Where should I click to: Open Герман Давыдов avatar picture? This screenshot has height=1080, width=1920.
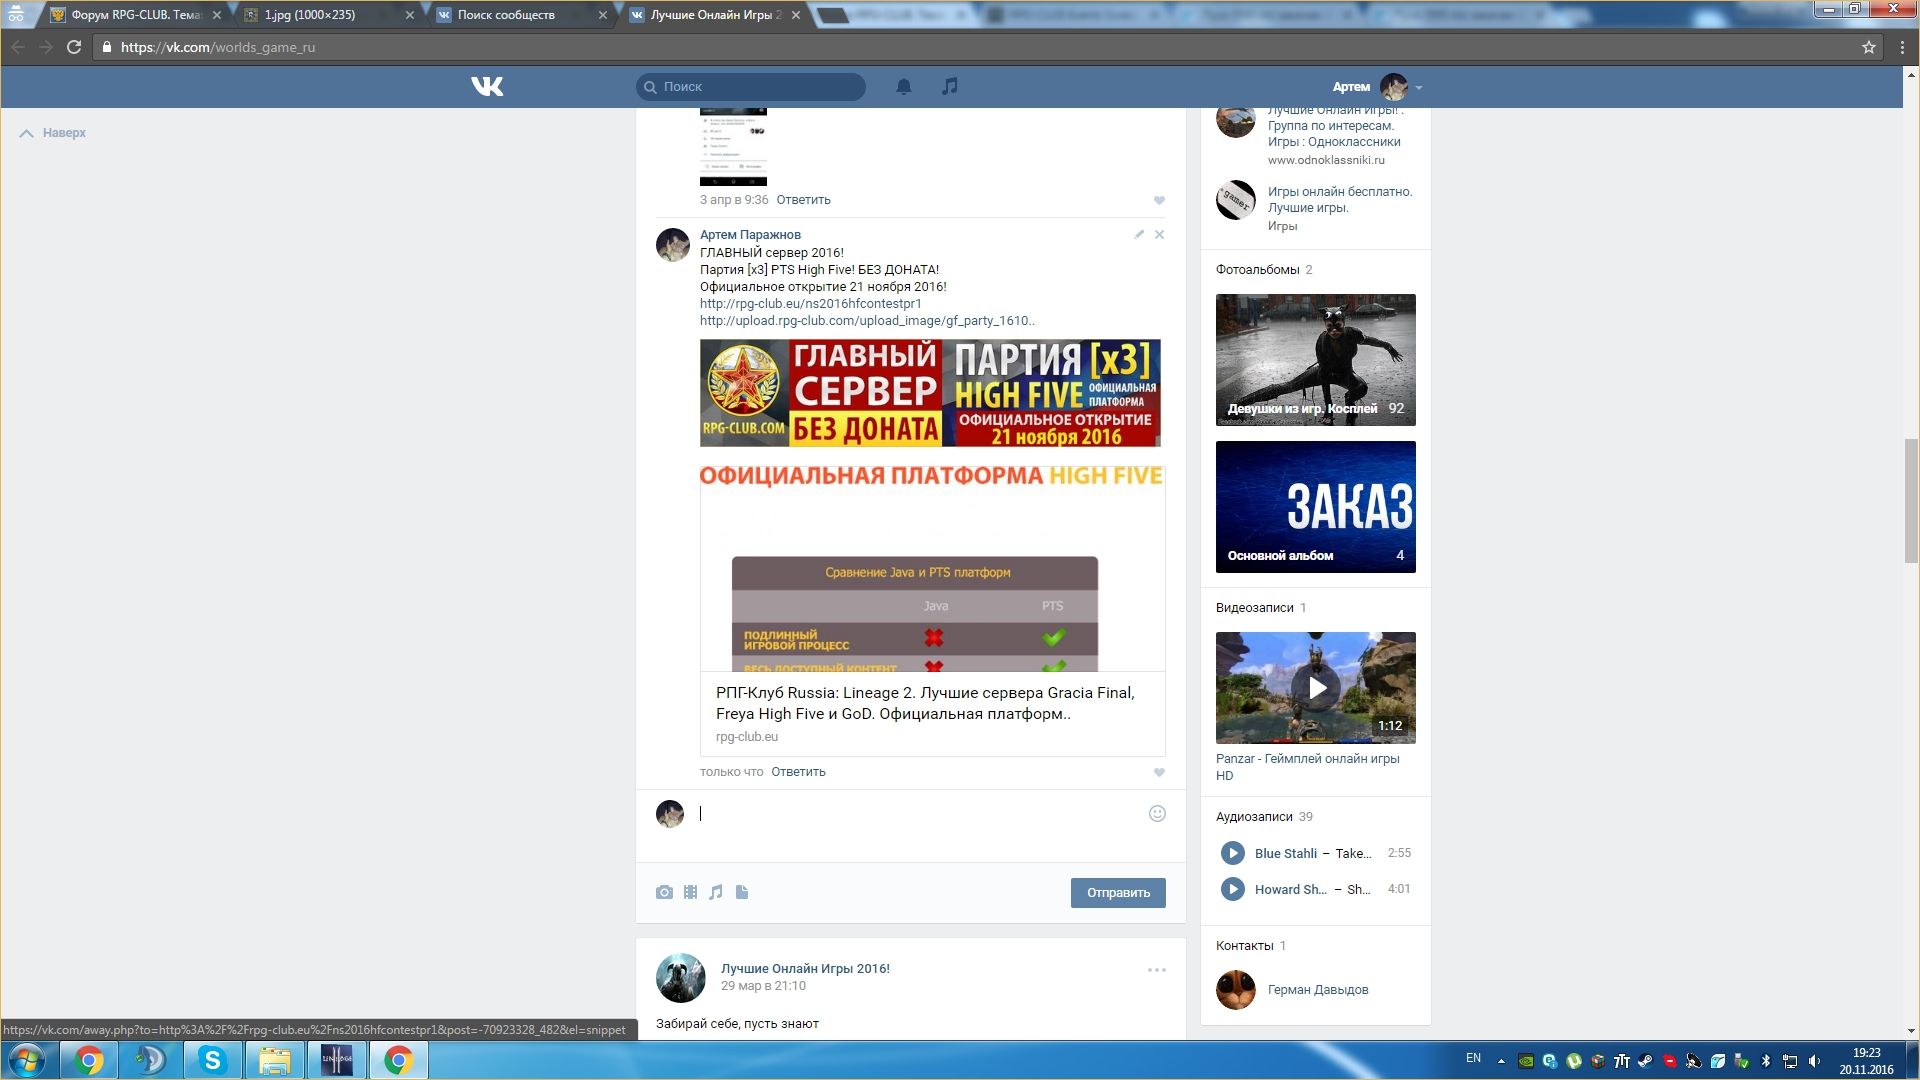point(1236,990)
